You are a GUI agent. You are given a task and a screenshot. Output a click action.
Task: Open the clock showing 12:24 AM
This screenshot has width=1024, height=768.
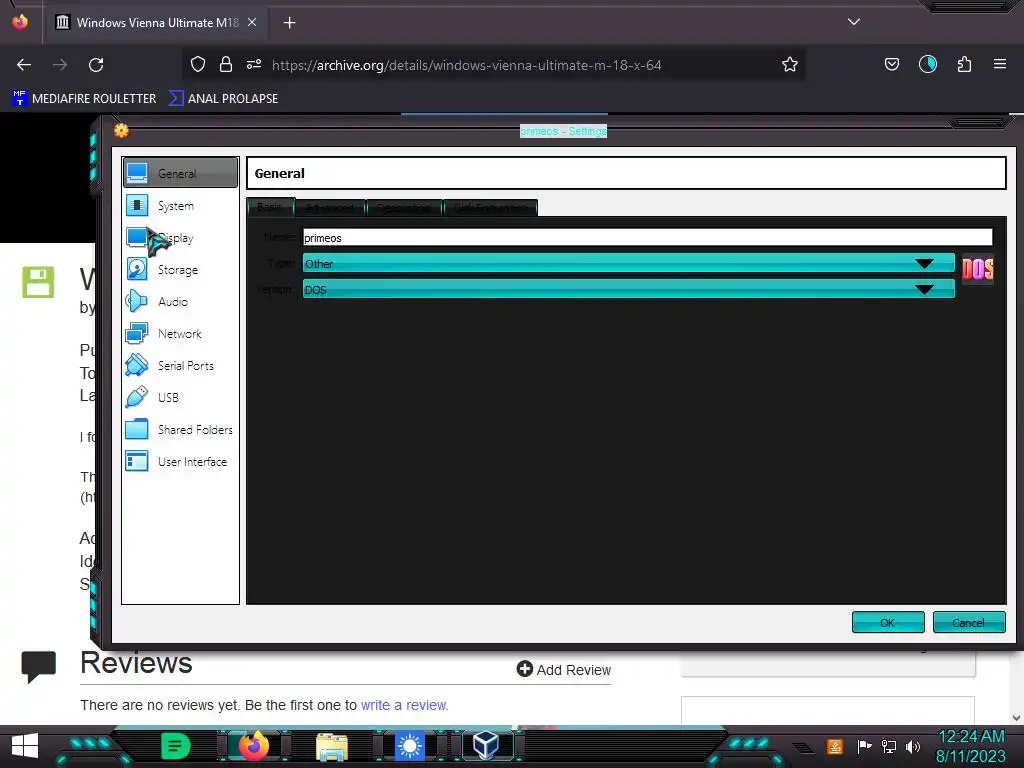pyautogui.click(x=971, y=746)
